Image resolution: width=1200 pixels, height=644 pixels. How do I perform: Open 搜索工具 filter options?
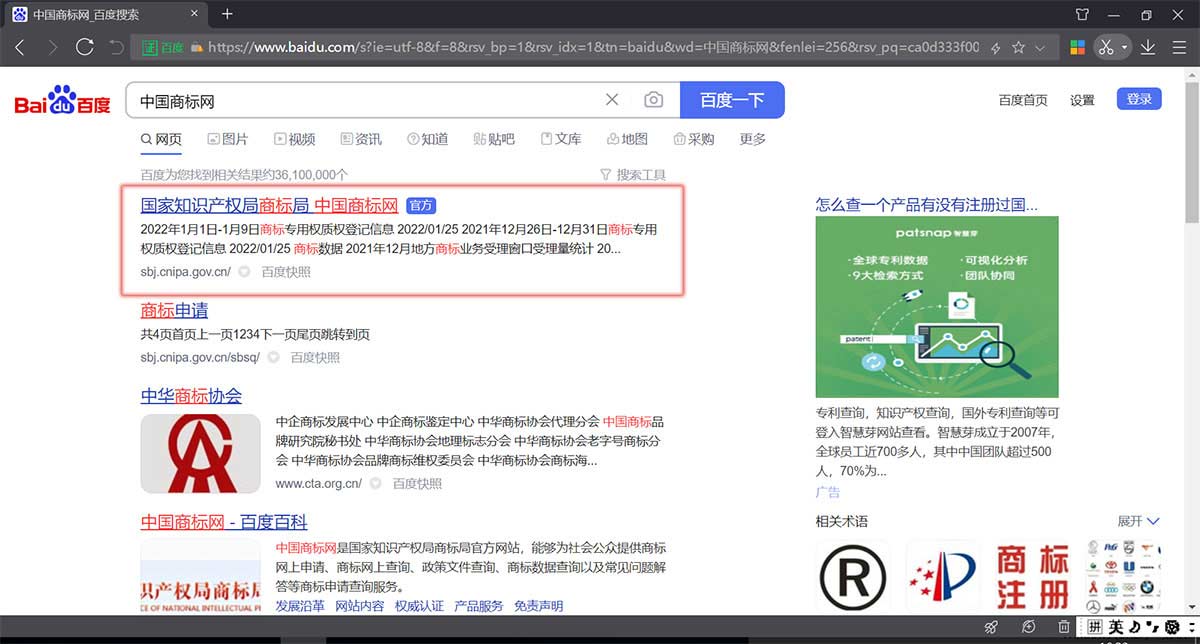point(633,175)
